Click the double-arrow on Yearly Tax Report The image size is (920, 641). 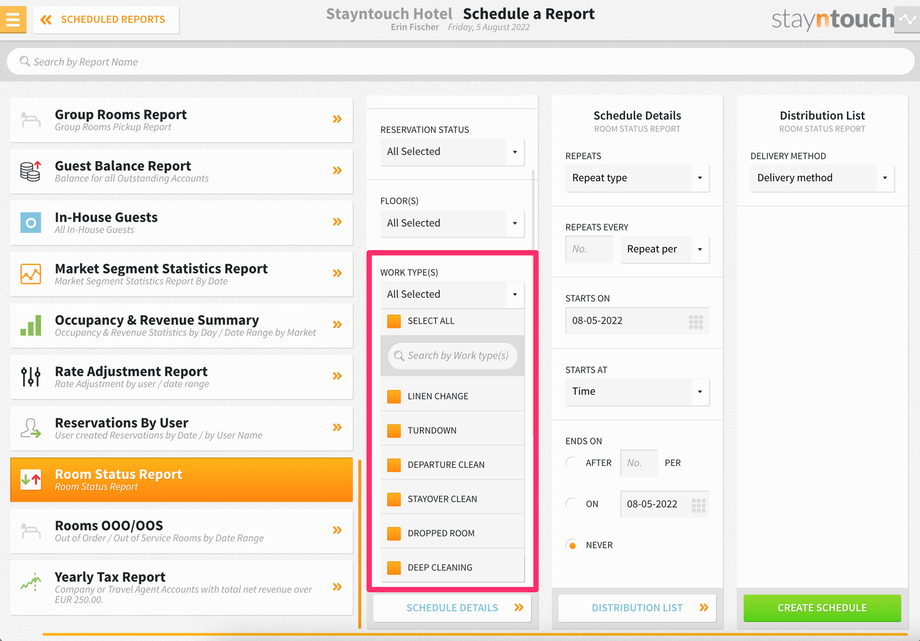tap(337, 586)
